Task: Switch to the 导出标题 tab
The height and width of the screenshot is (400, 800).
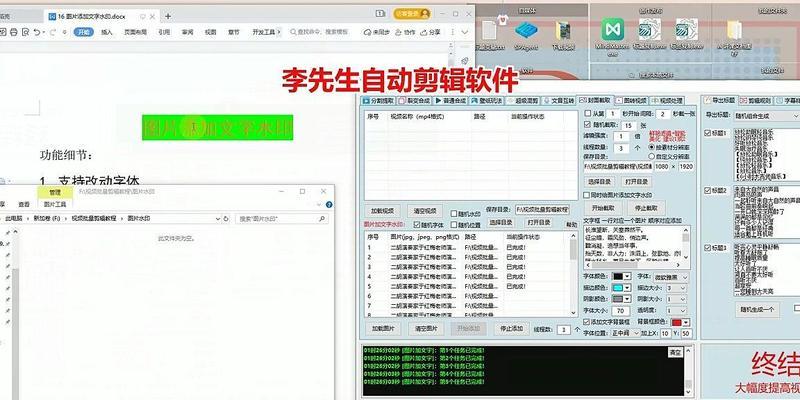Action: (719, 101)
